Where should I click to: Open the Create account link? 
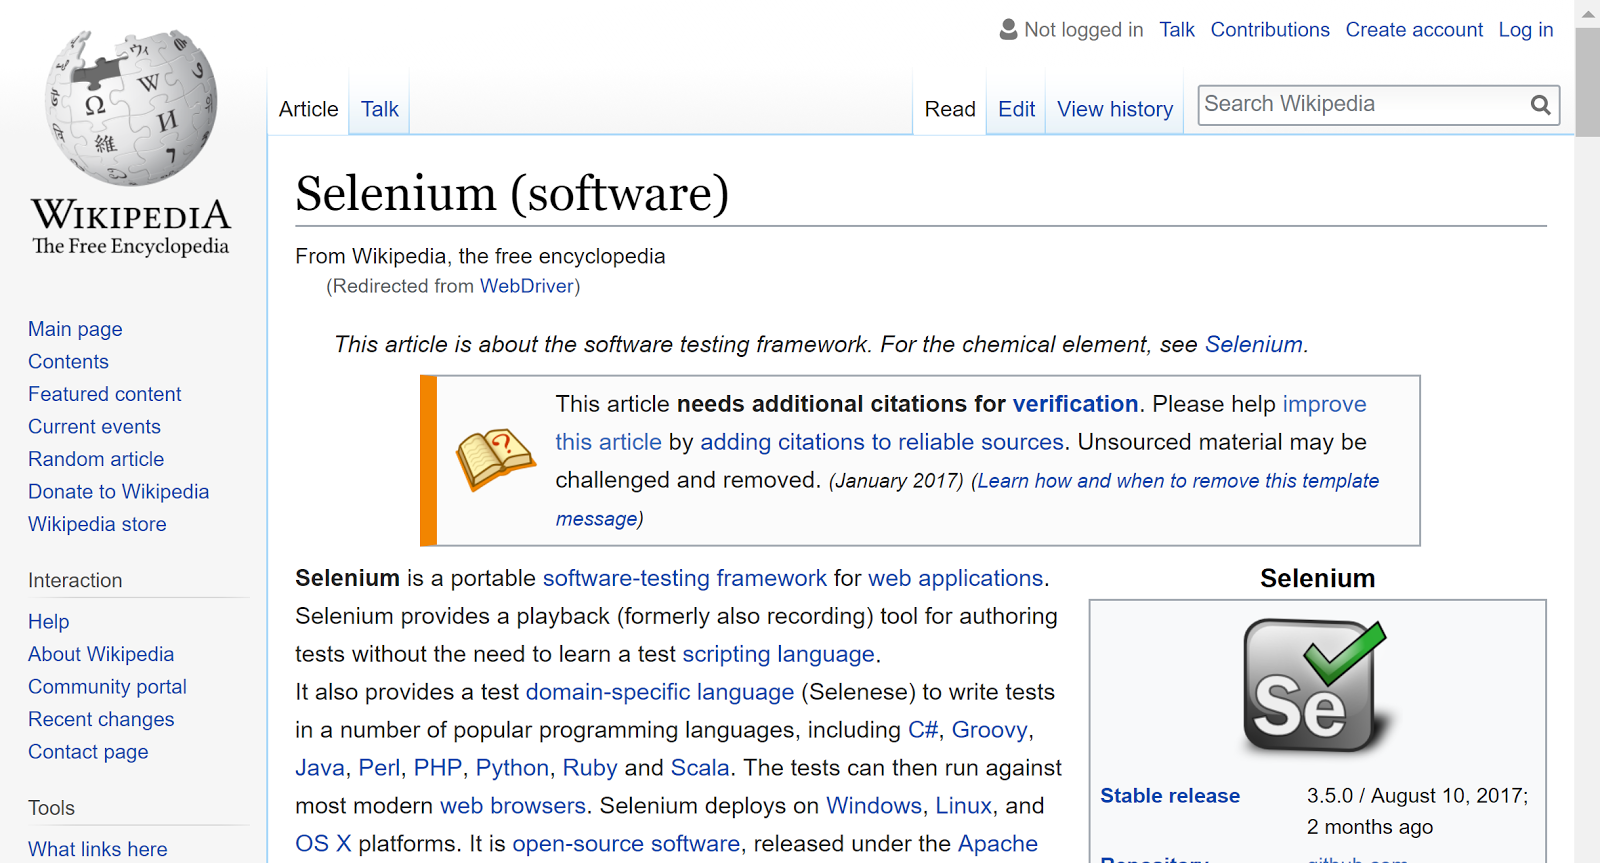coord(1413,30)
